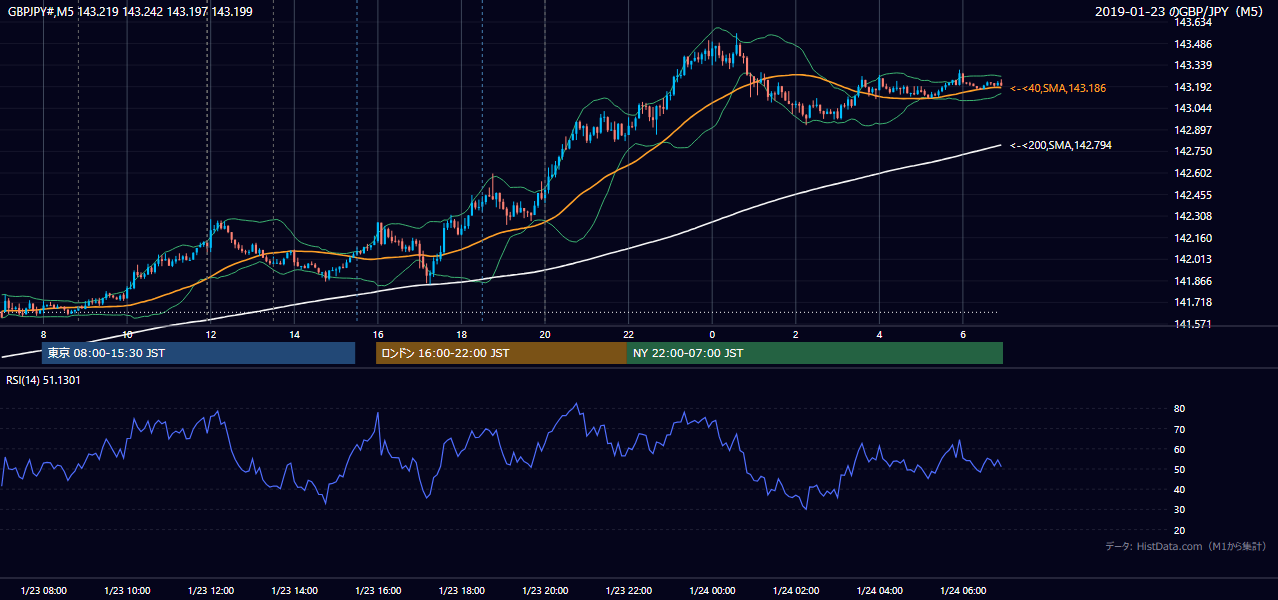Click the 143.634 price axis label
1278x600 pixels.
coord(1193,22)
